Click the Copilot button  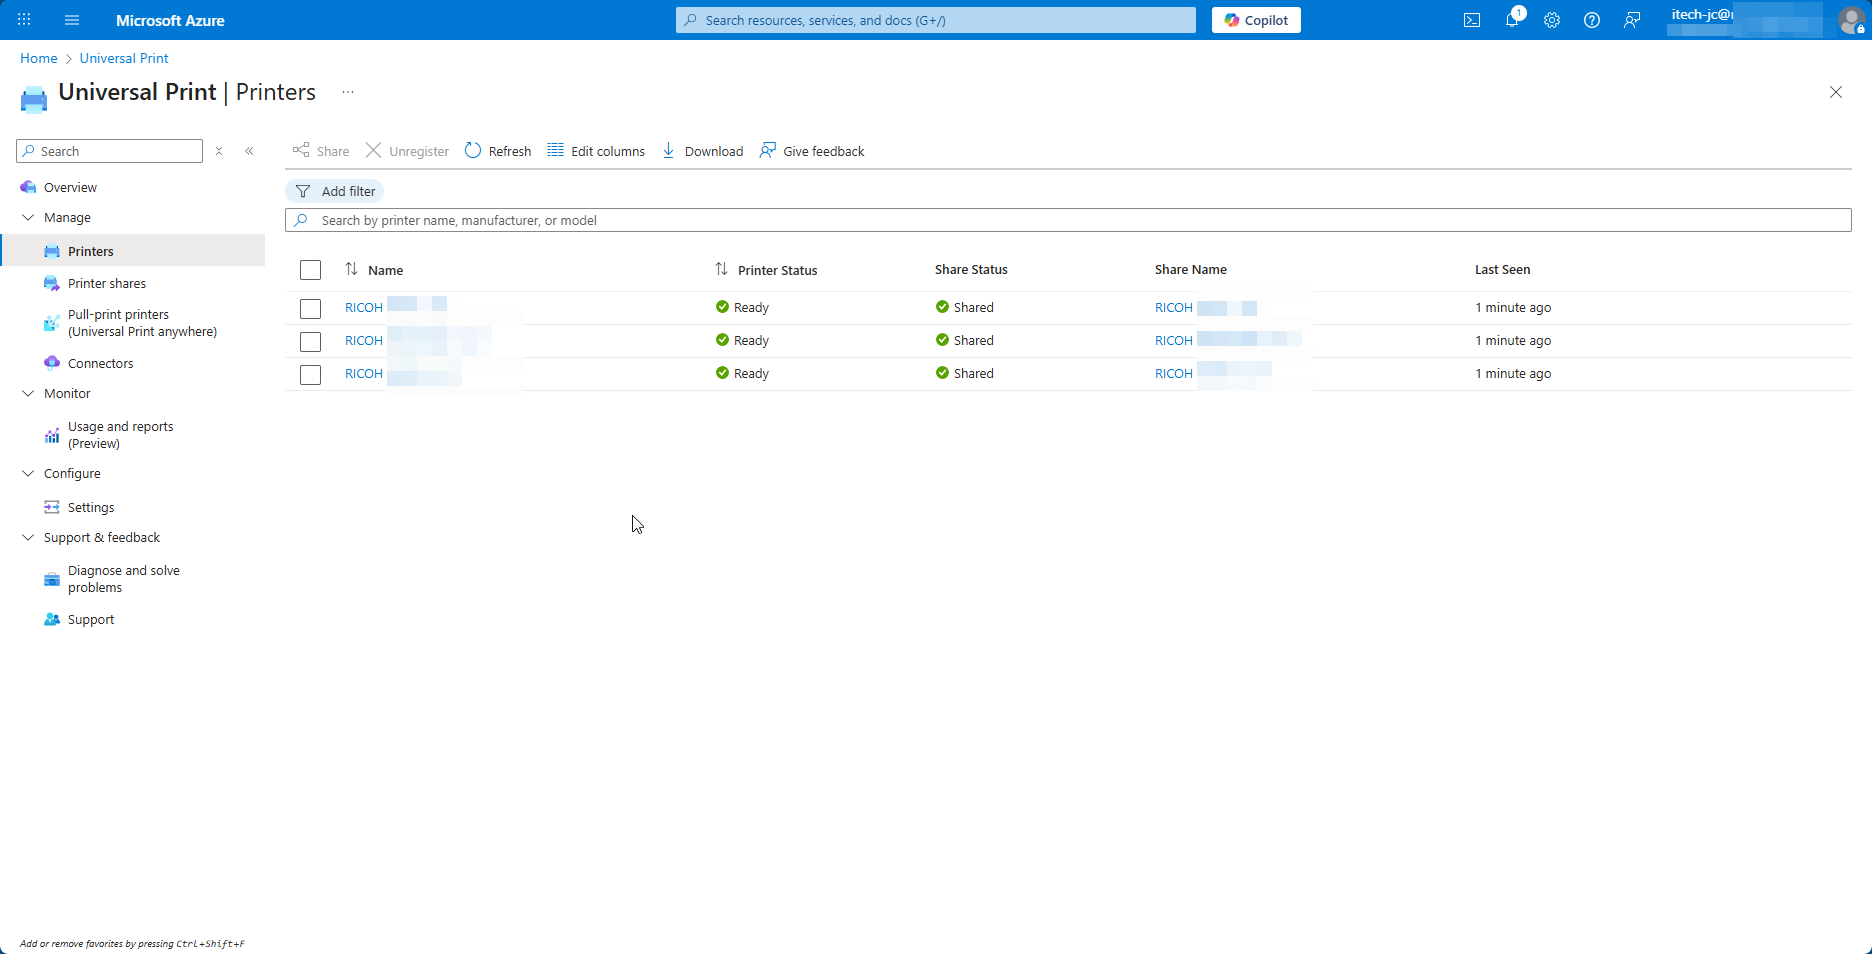[1256, 20]
